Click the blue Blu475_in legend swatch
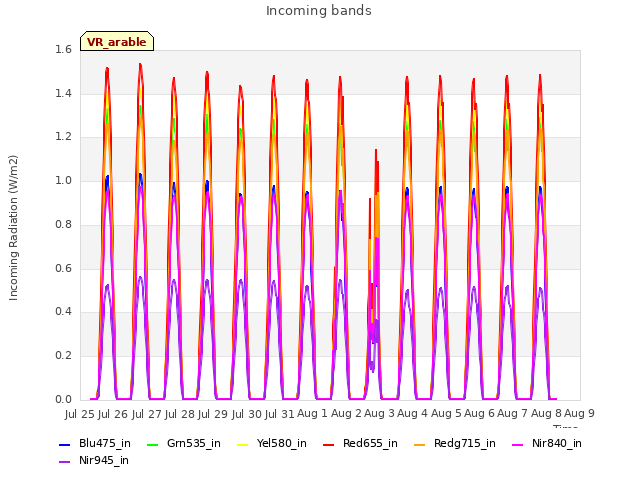The image size is (640, 480). coord(65,444)
